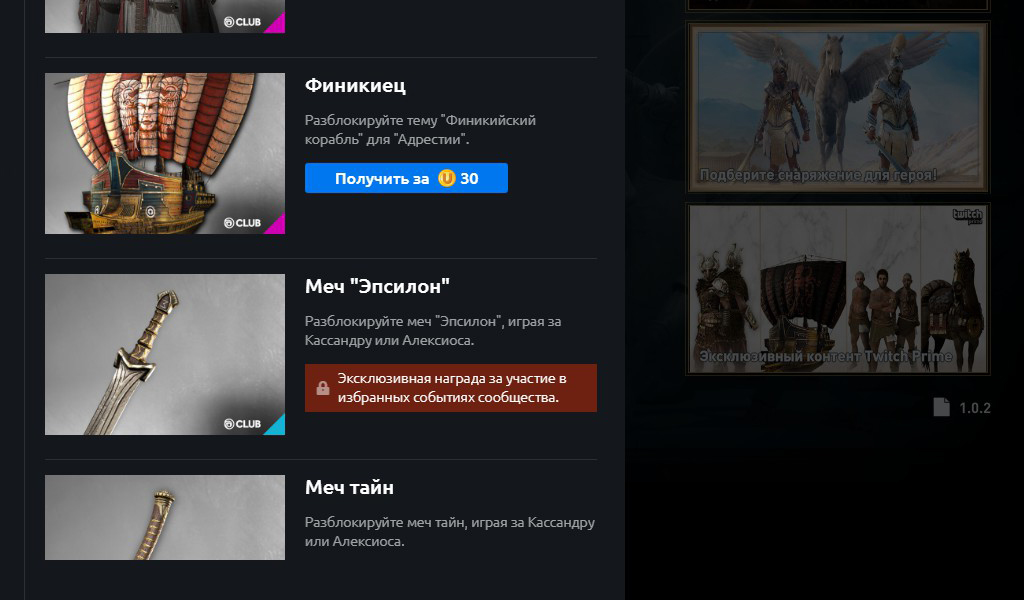1024x600 pixels.
Task: Open the Финикиец ship reward thumbnail
Action: (x=165, y=153)
